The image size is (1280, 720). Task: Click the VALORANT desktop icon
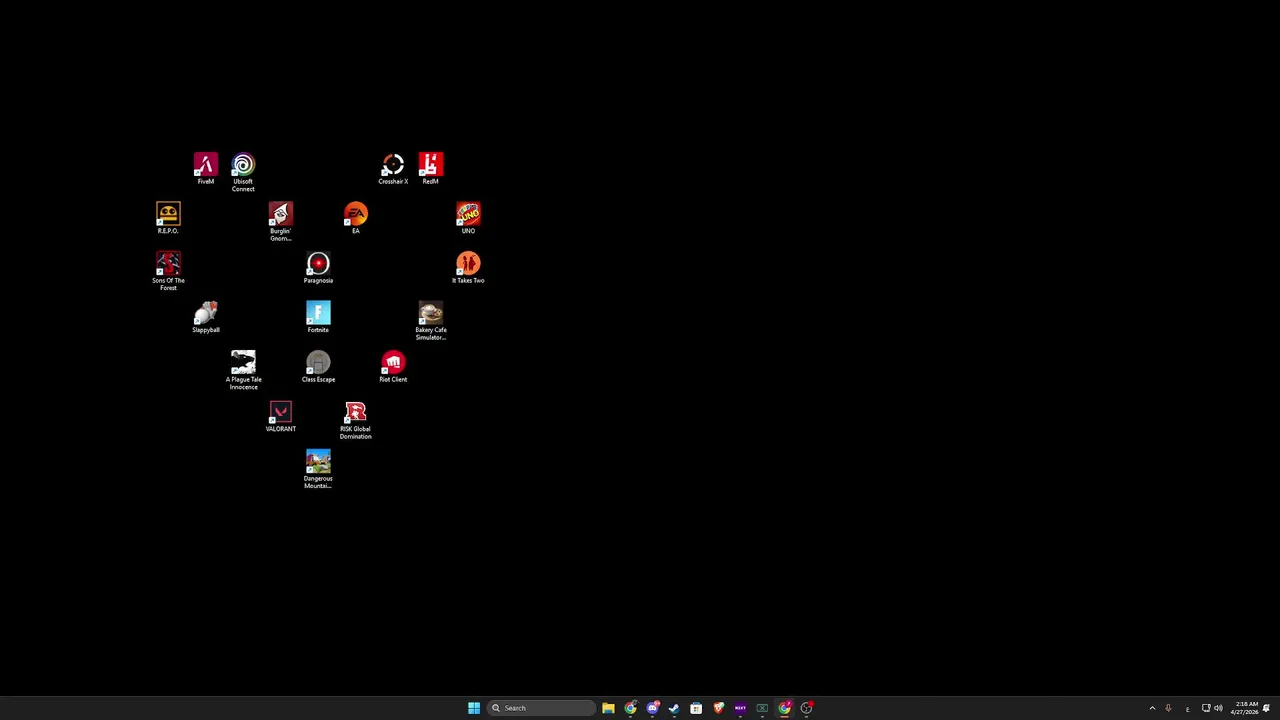(x=280, y=416)
